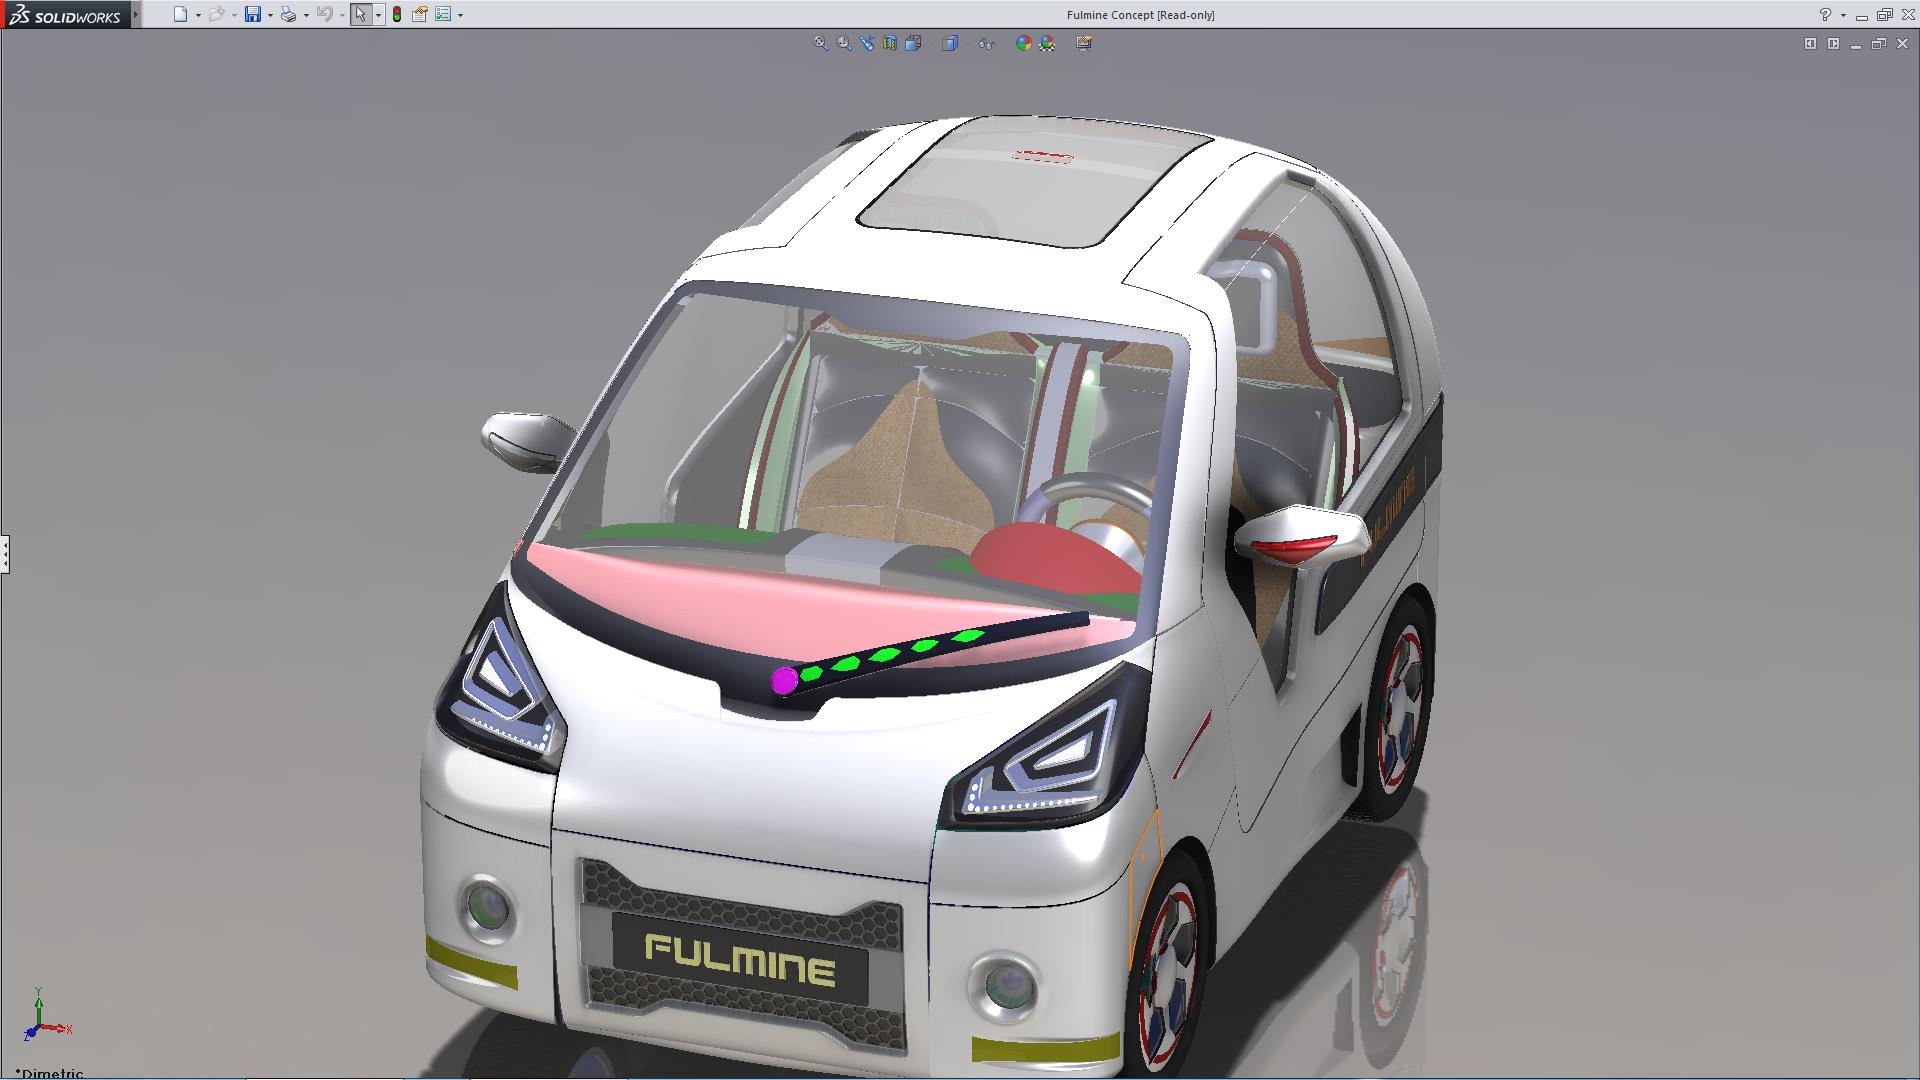Click the Section View icon
1920x1080 pixels.
click(x=890, y=43)
